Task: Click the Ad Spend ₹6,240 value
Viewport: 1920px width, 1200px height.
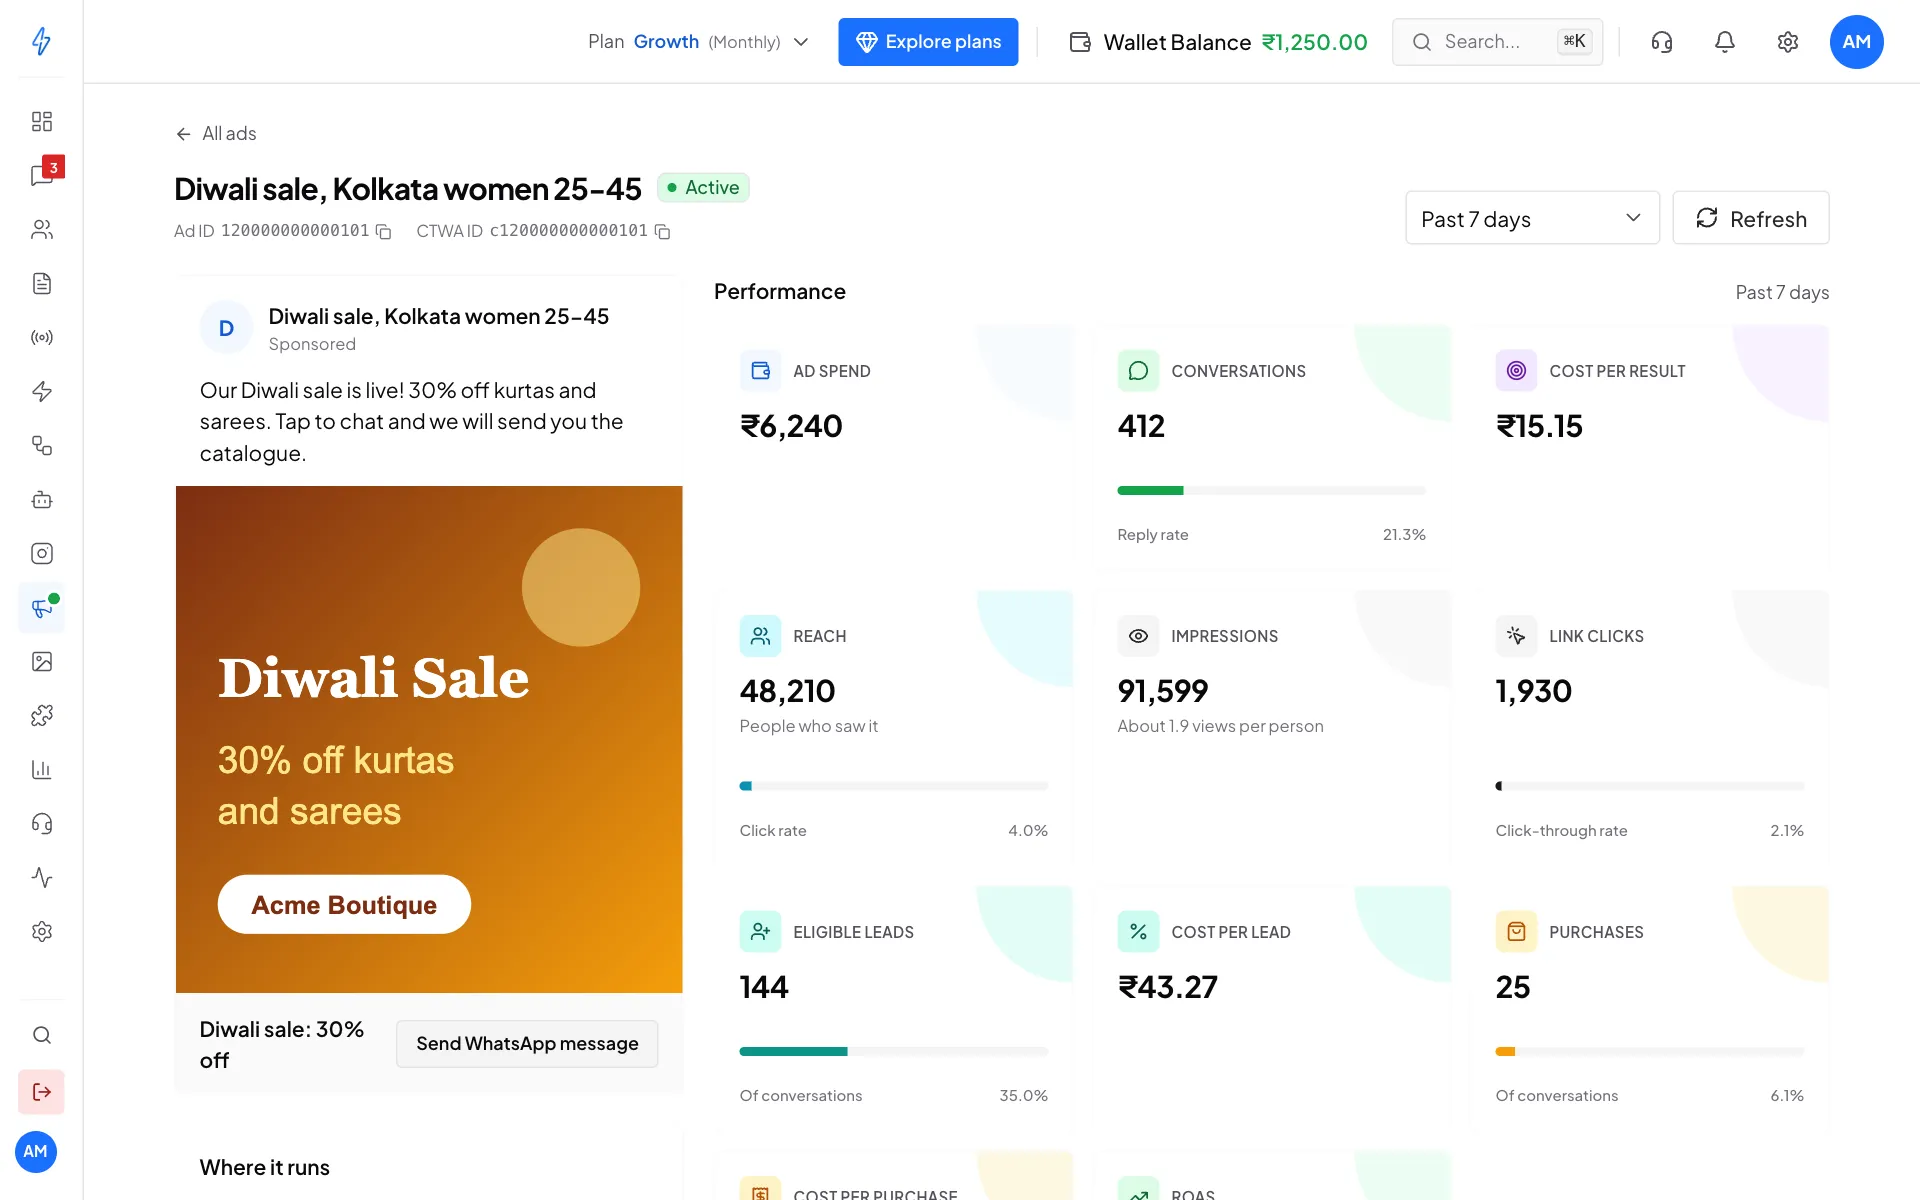Action: click(791, 427)
